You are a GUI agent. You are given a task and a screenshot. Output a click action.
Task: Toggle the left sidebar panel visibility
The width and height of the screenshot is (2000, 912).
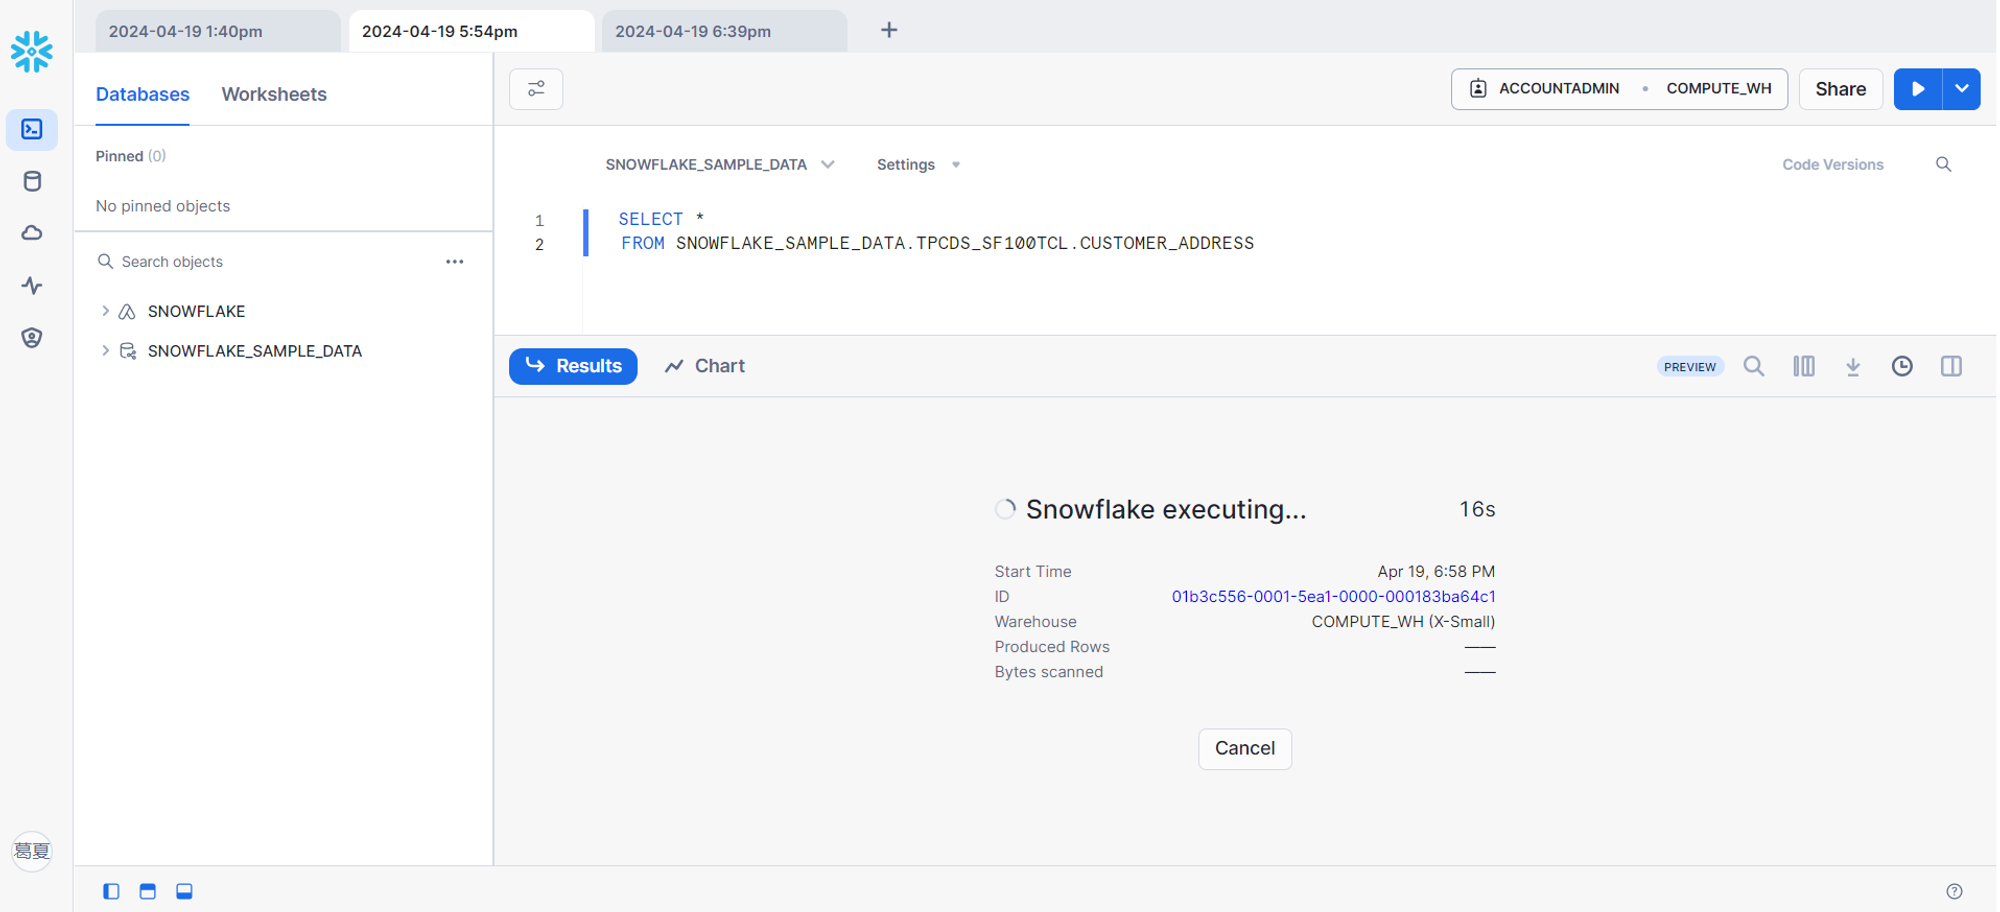pyautogui.click(x=111, y=891)
